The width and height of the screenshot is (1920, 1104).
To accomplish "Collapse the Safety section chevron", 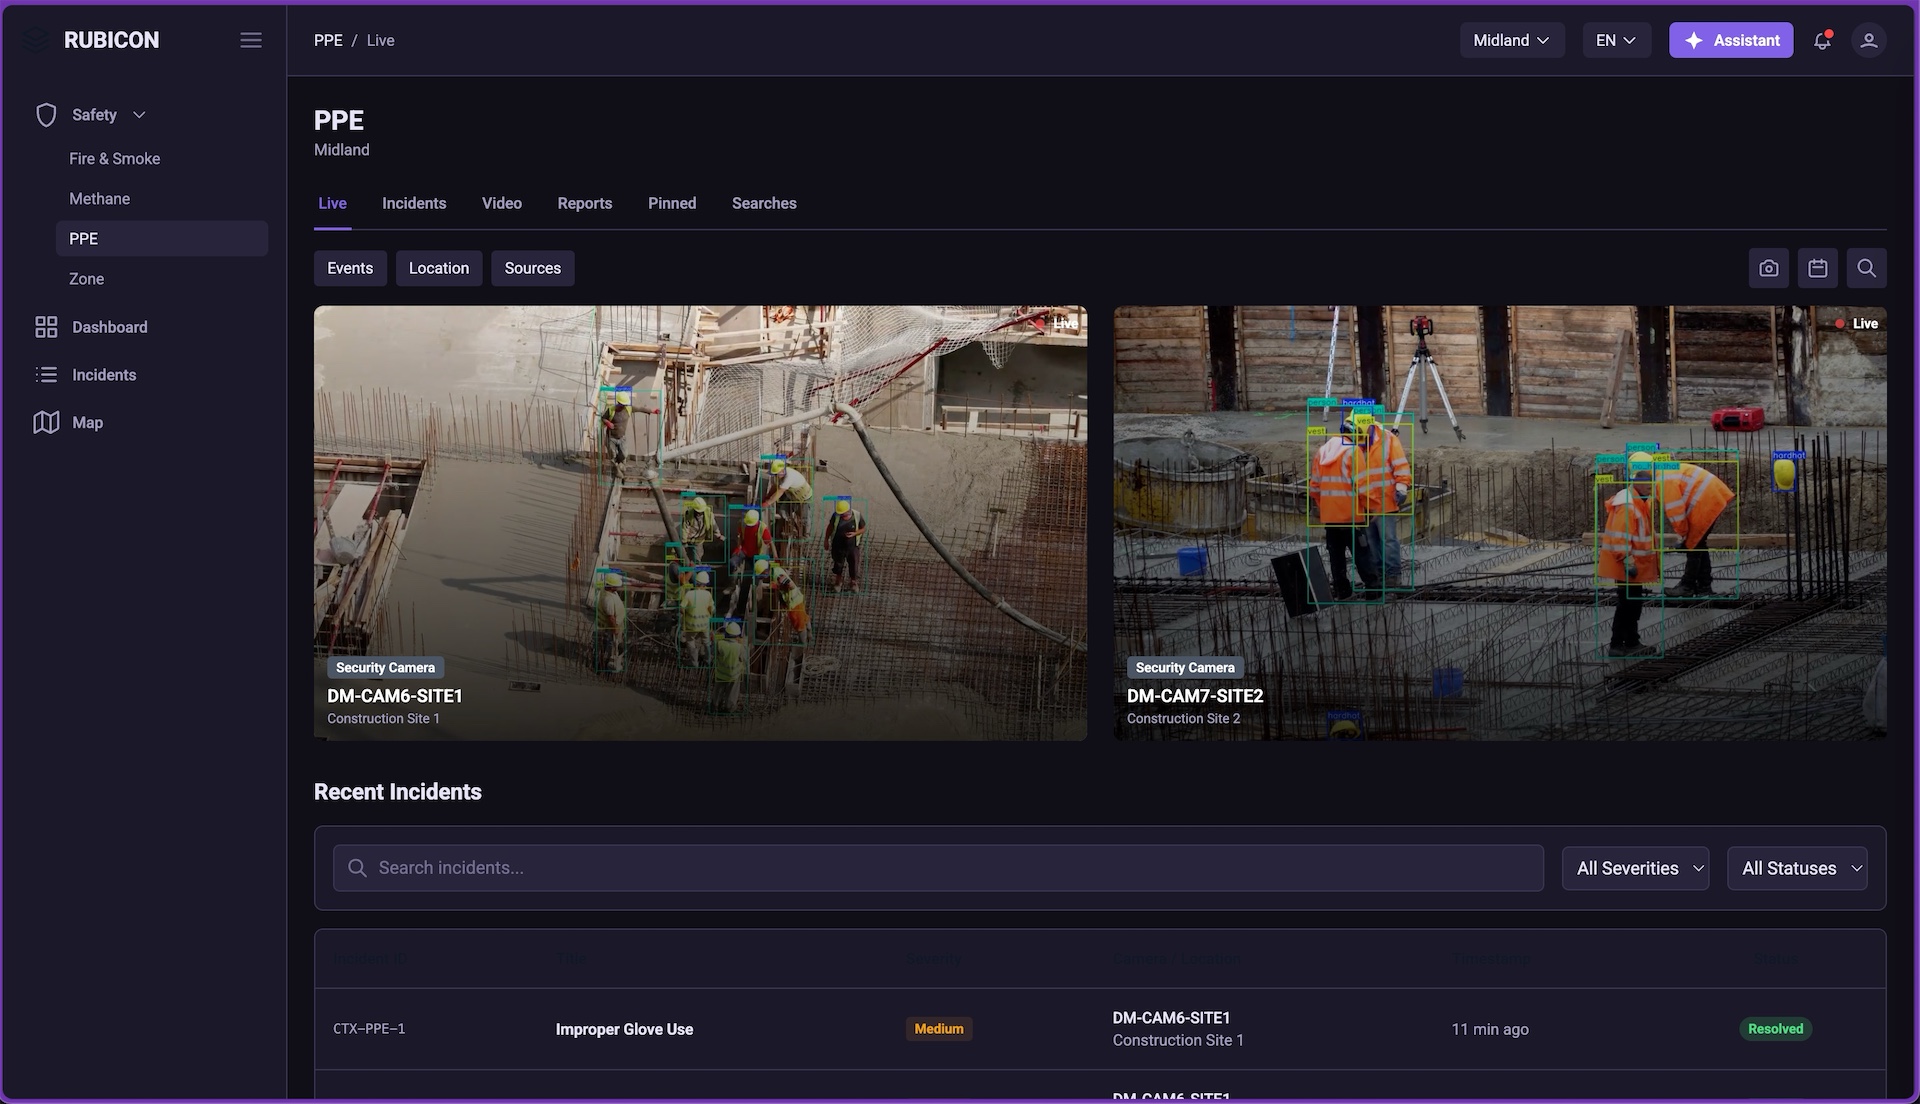I will (139, 115).
